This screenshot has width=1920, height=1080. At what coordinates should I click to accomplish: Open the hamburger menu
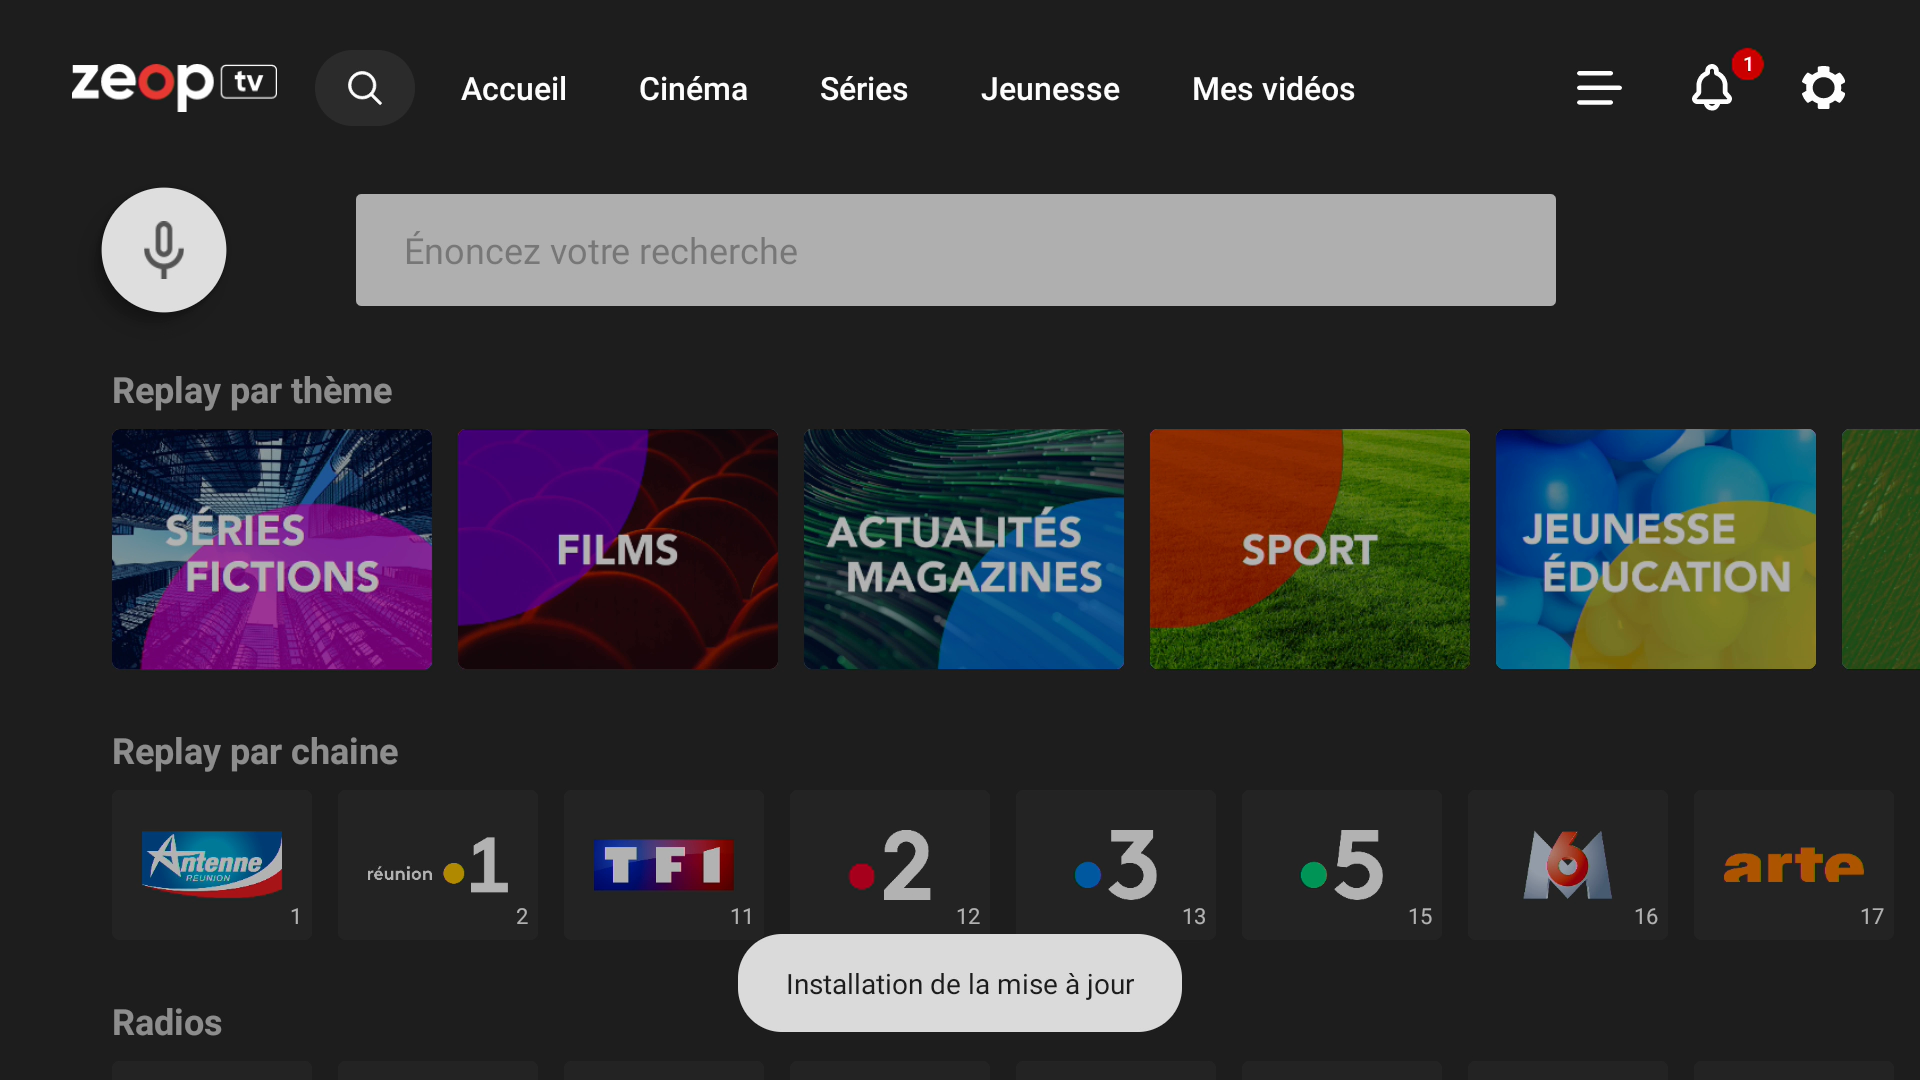[x=1597, y=88]
